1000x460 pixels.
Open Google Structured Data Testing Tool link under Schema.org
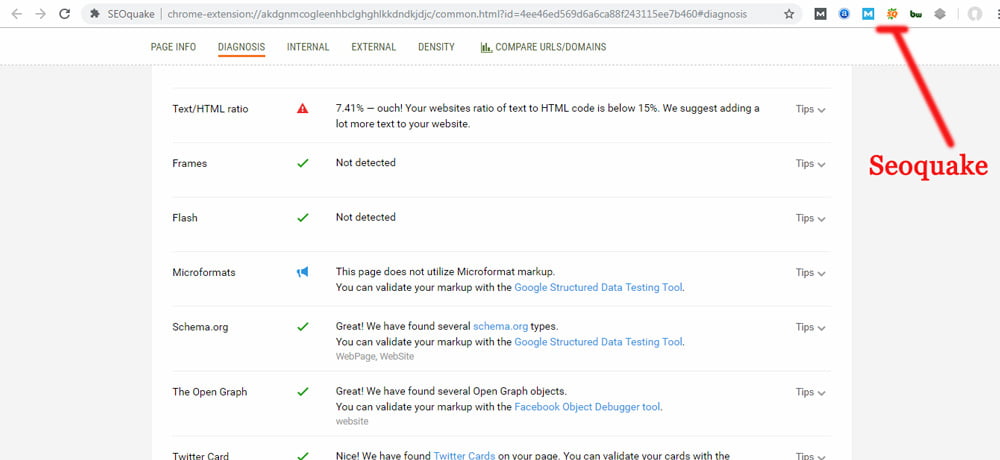point(598,342)
